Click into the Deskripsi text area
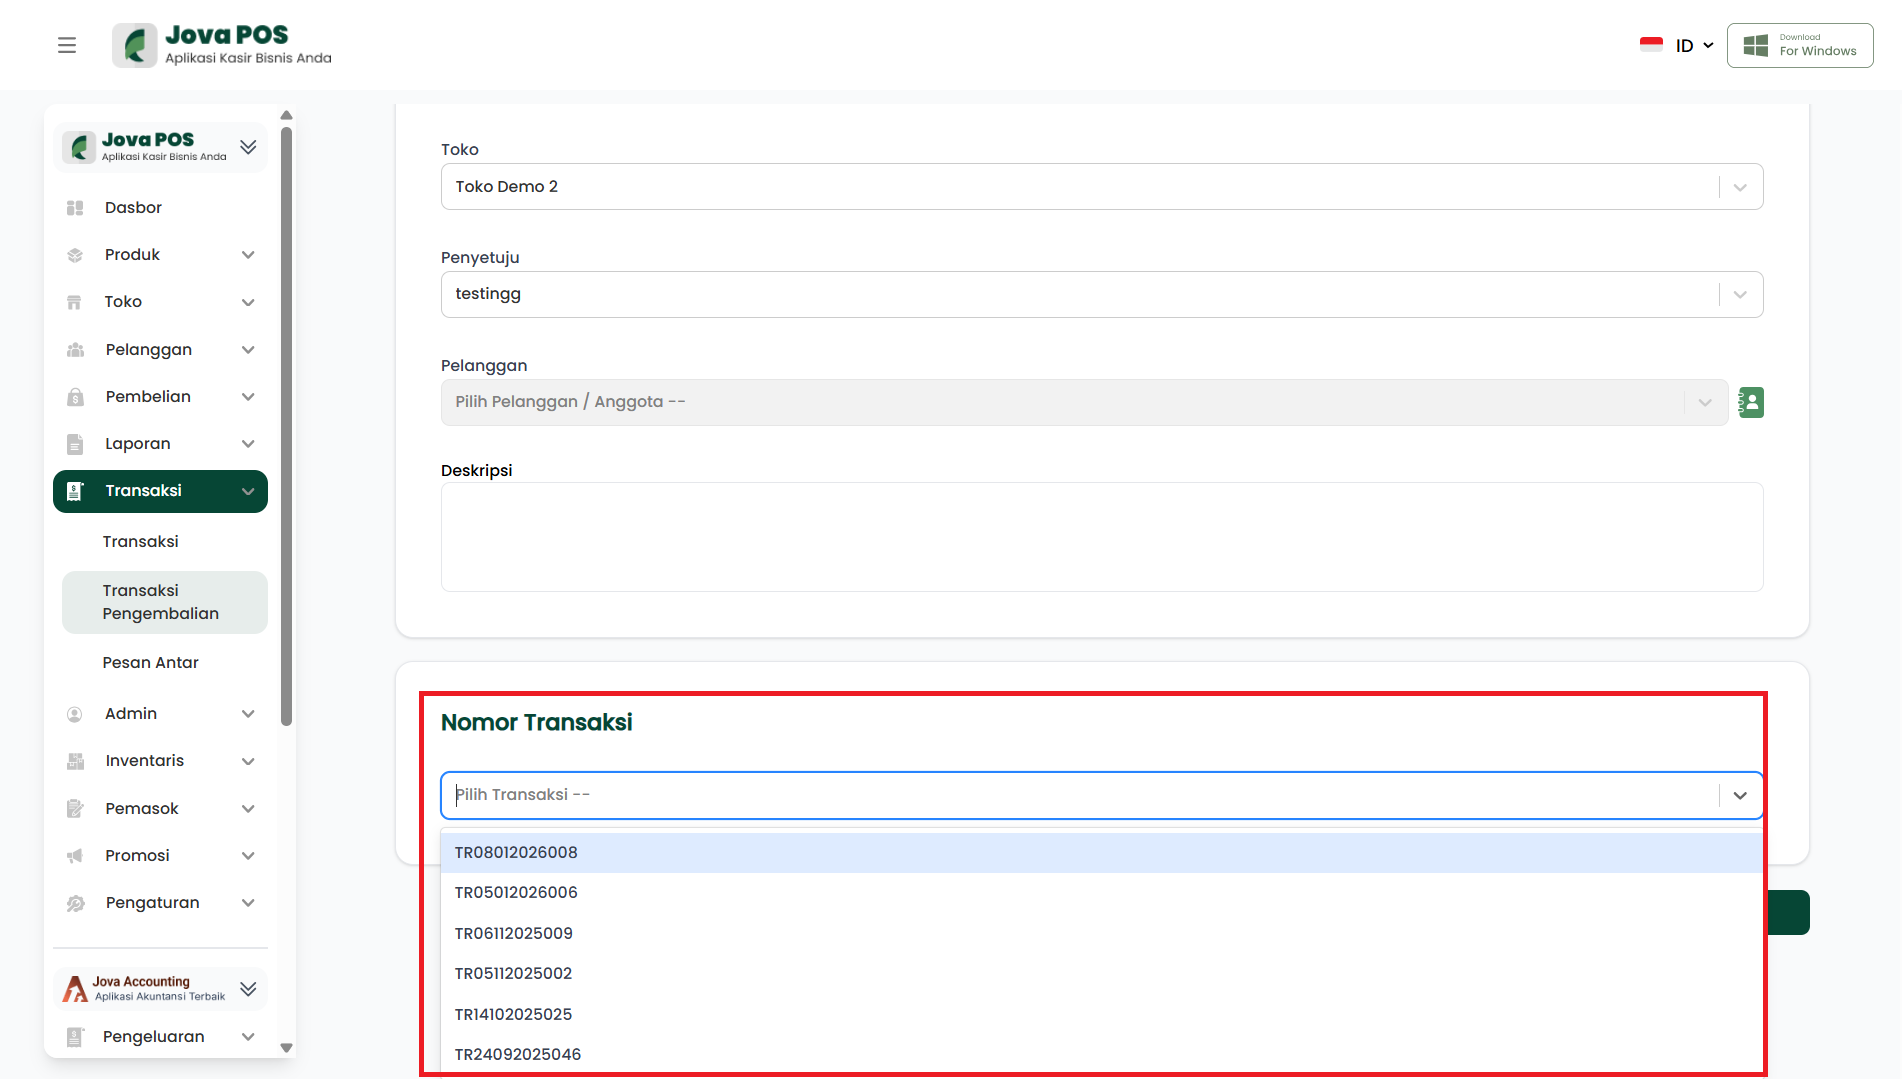The height and width of the screenshot is (1079, 1902). tap(1100, 537)
